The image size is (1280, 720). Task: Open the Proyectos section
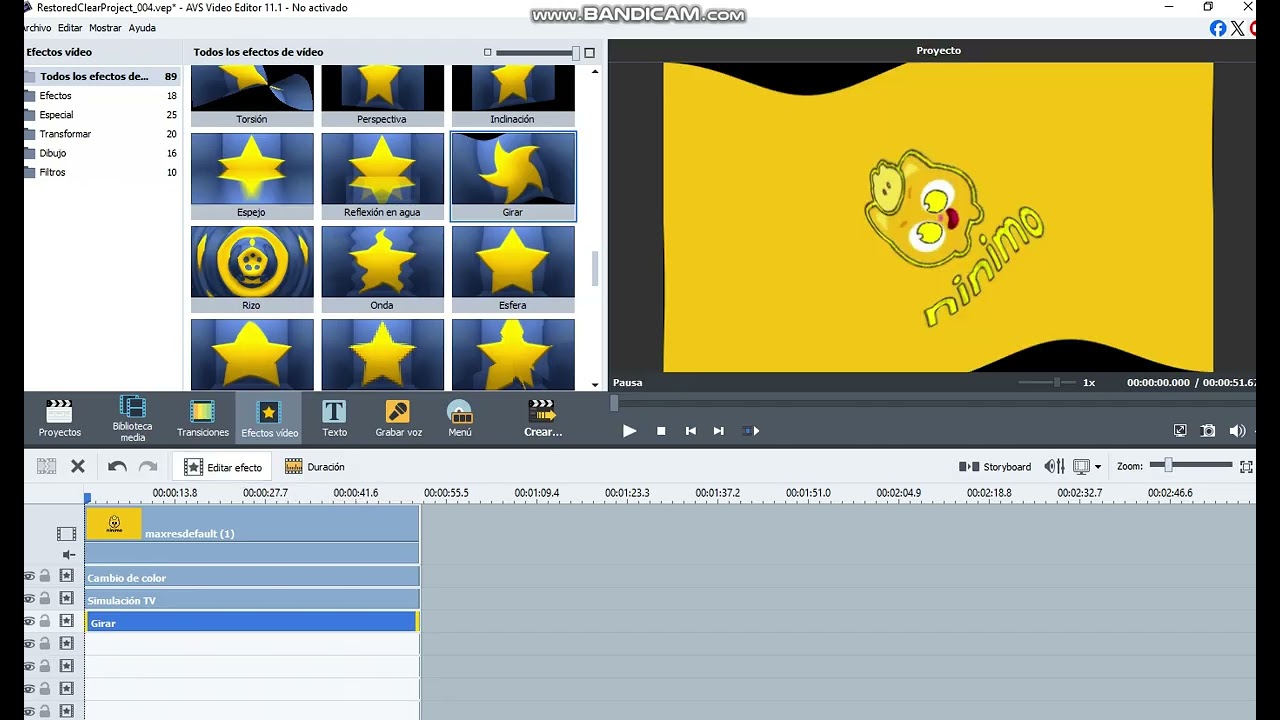59,418
